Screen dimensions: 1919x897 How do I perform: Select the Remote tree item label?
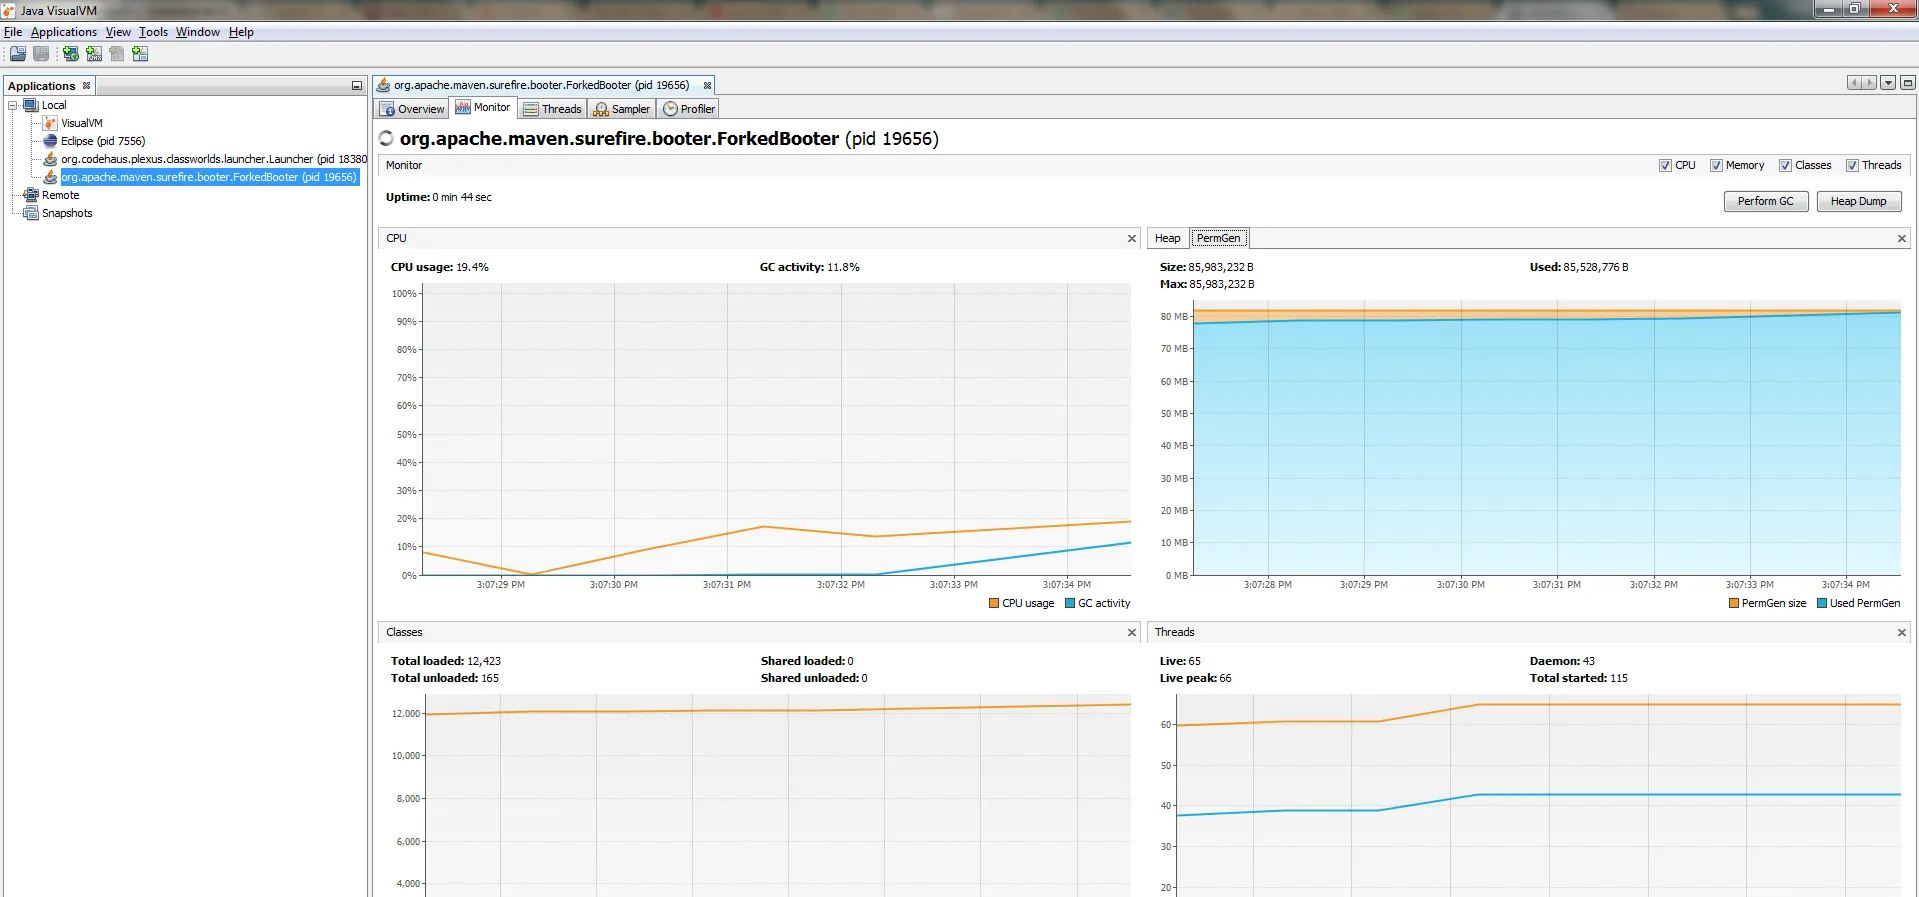(60, 196)
